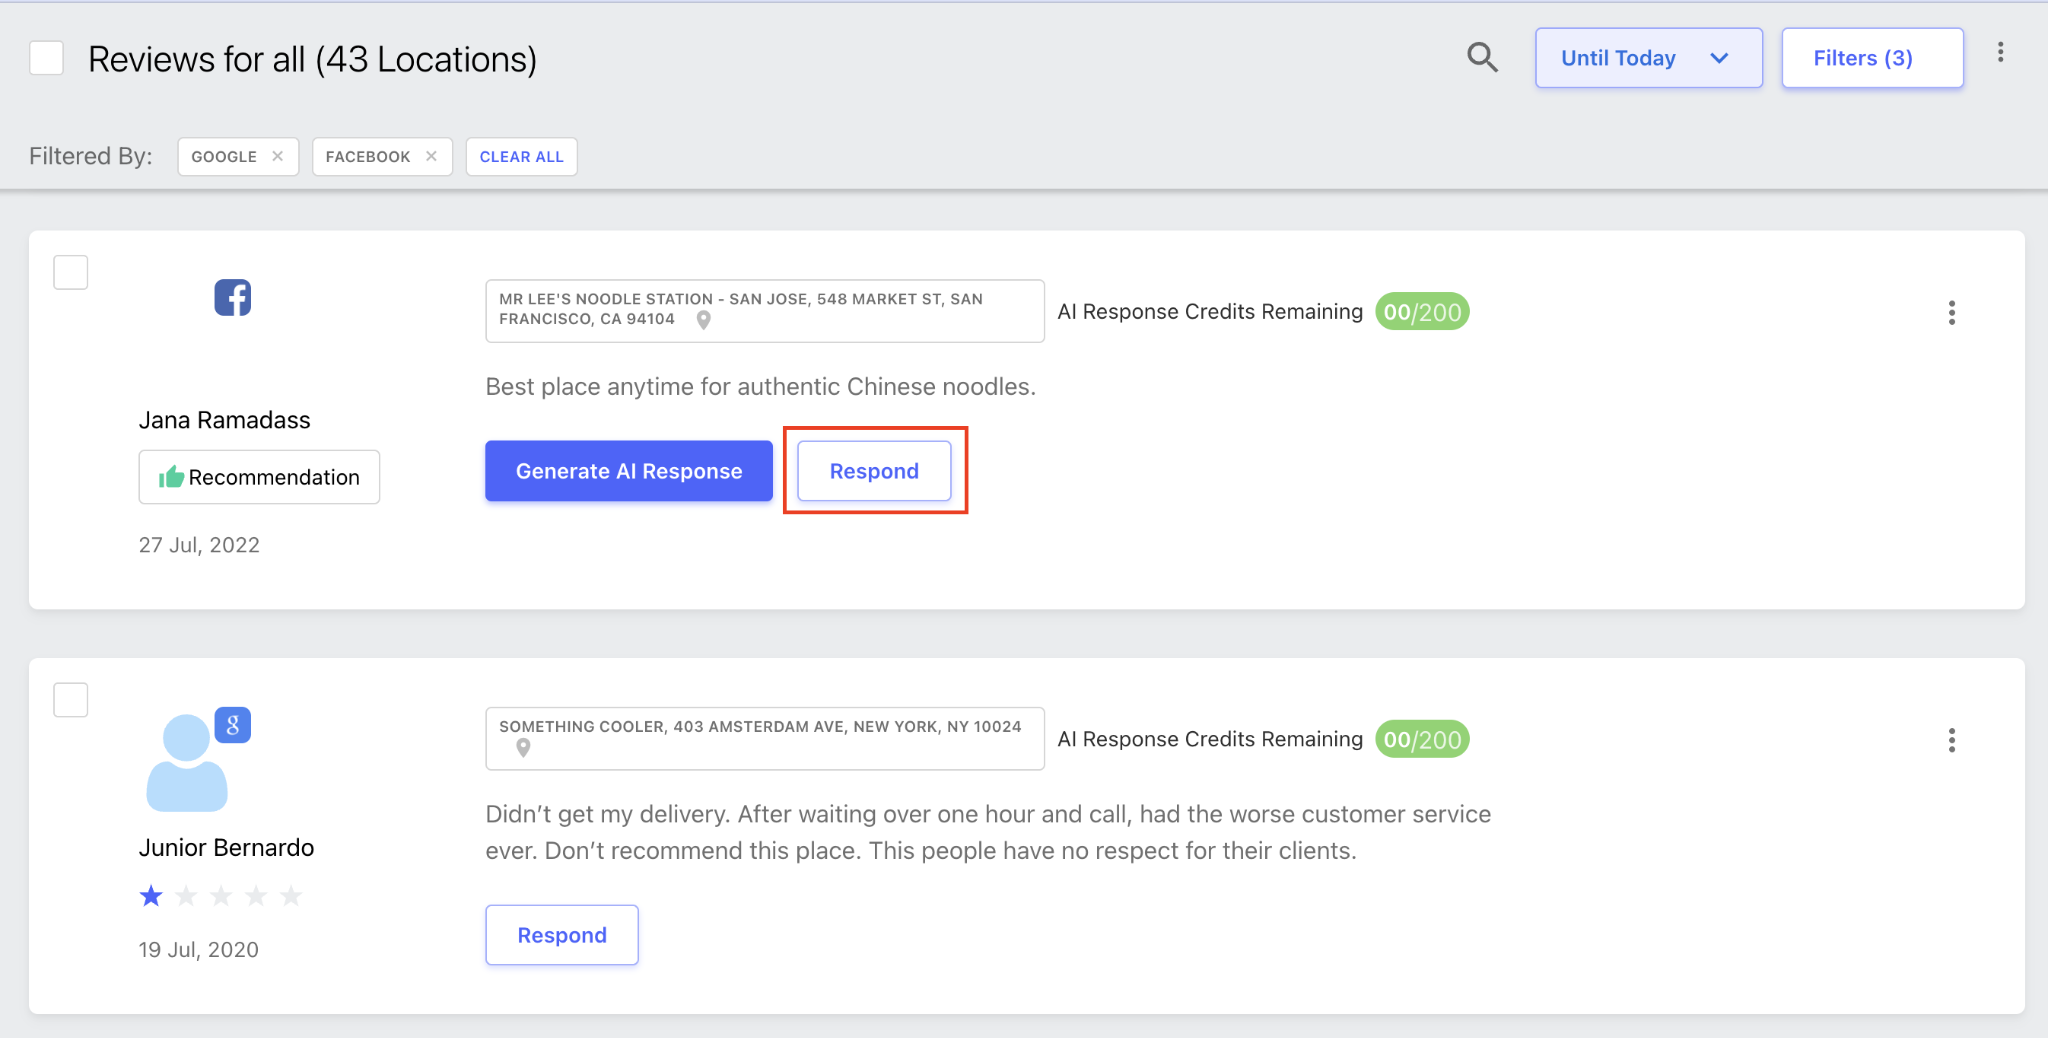2048x1038 pixels.
Task: Click the Facebook icon on Jana Ramadass's review
Action: 232,297
